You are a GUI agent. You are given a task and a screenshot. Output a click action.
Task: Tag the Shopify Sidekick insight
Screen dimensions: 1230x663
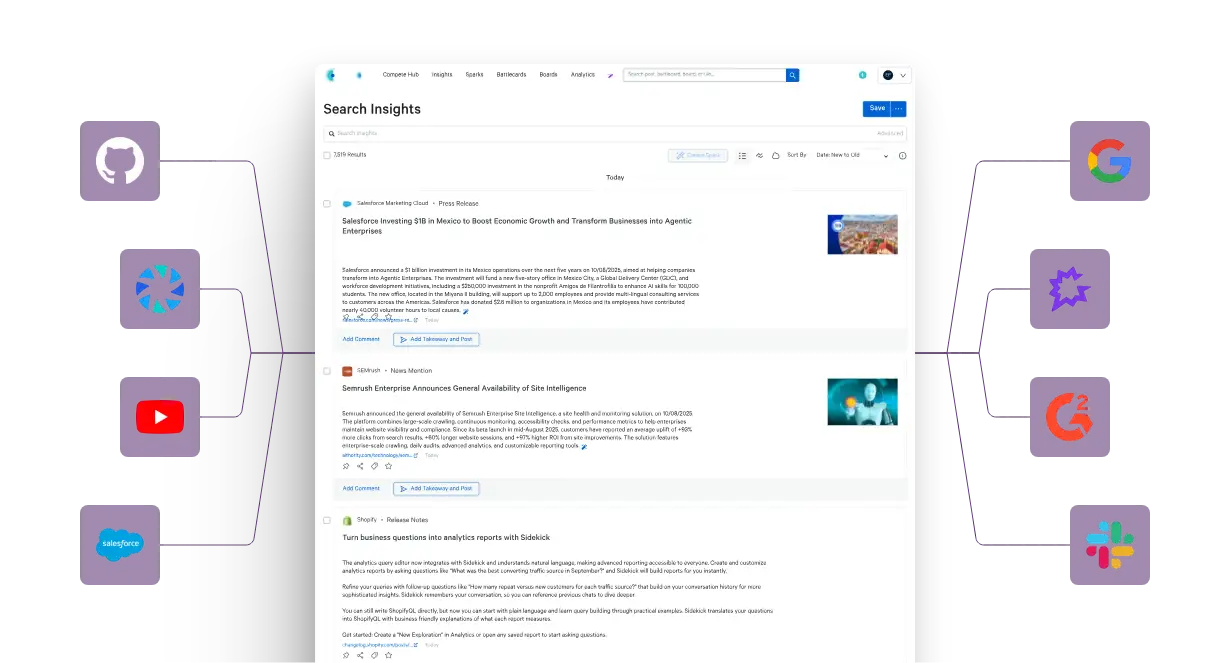pyautogui.click(x=374, y=655)
